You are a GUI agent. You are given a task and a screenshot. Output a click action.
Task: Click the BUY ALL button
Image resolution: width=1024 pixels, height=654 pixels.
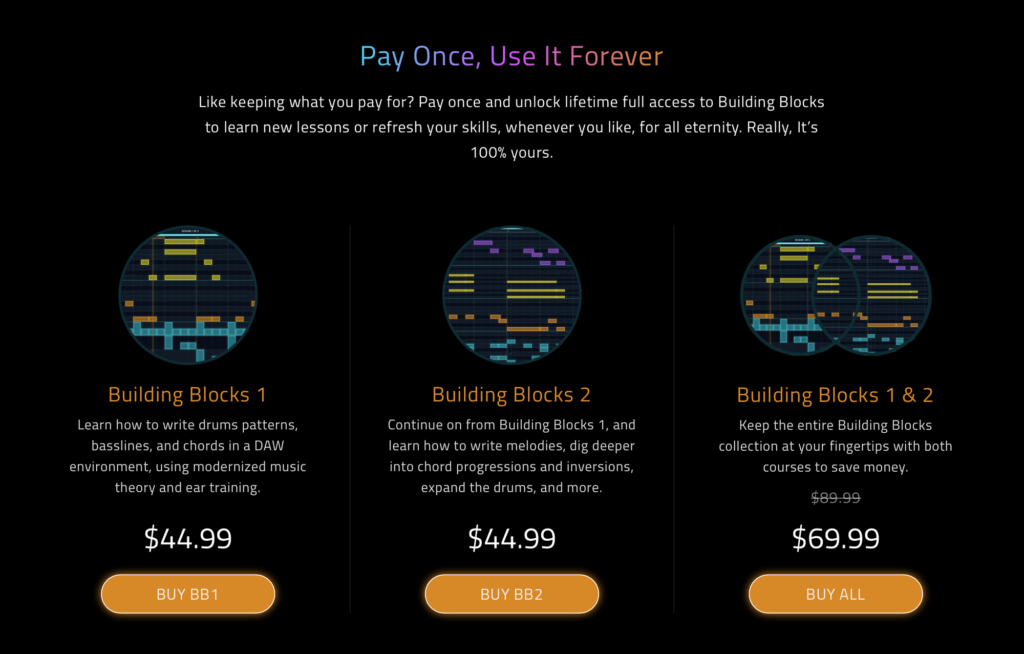[x=835, y=594]
